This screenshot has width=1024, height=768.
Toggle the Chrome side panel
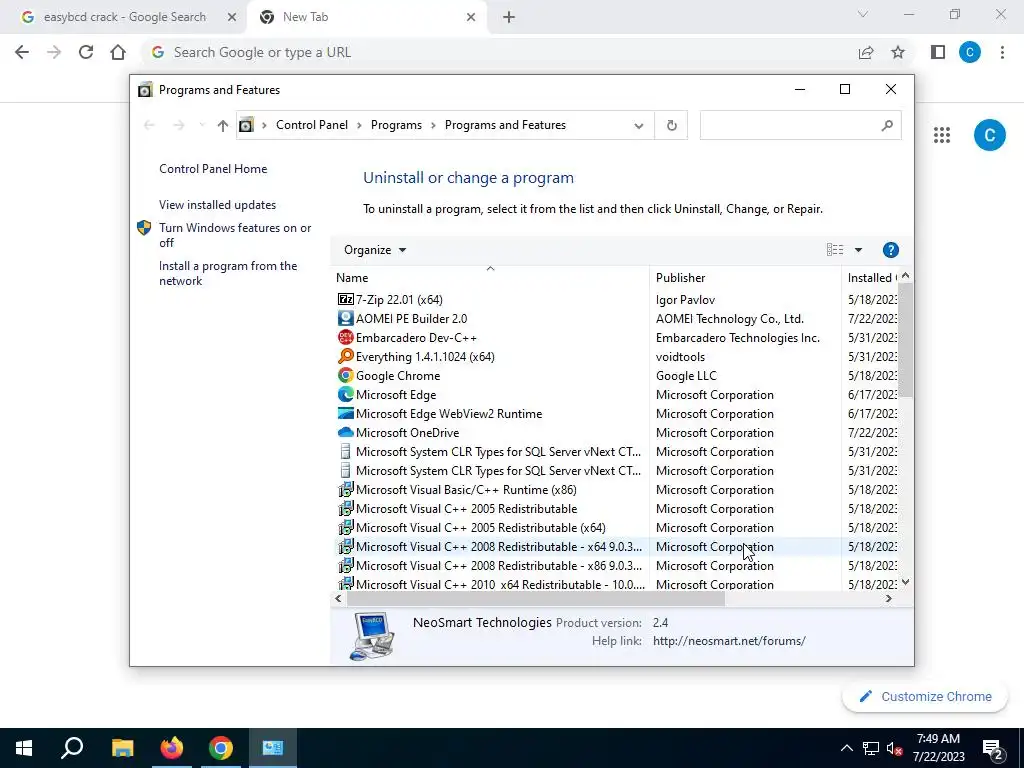coord(938,52)
